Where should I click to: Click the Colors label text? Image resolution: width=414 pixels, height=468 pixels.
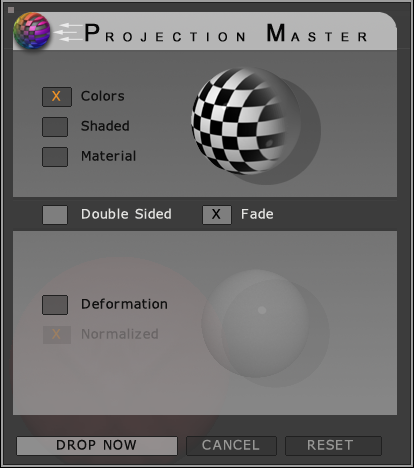pyautogui.click(x=103, y=96)
